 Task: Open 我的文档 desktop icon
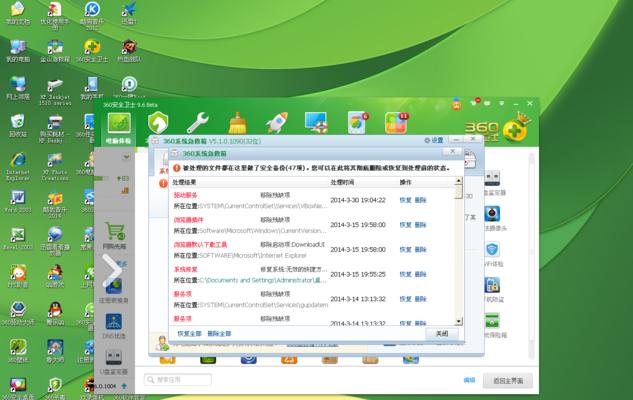(17, 13)
